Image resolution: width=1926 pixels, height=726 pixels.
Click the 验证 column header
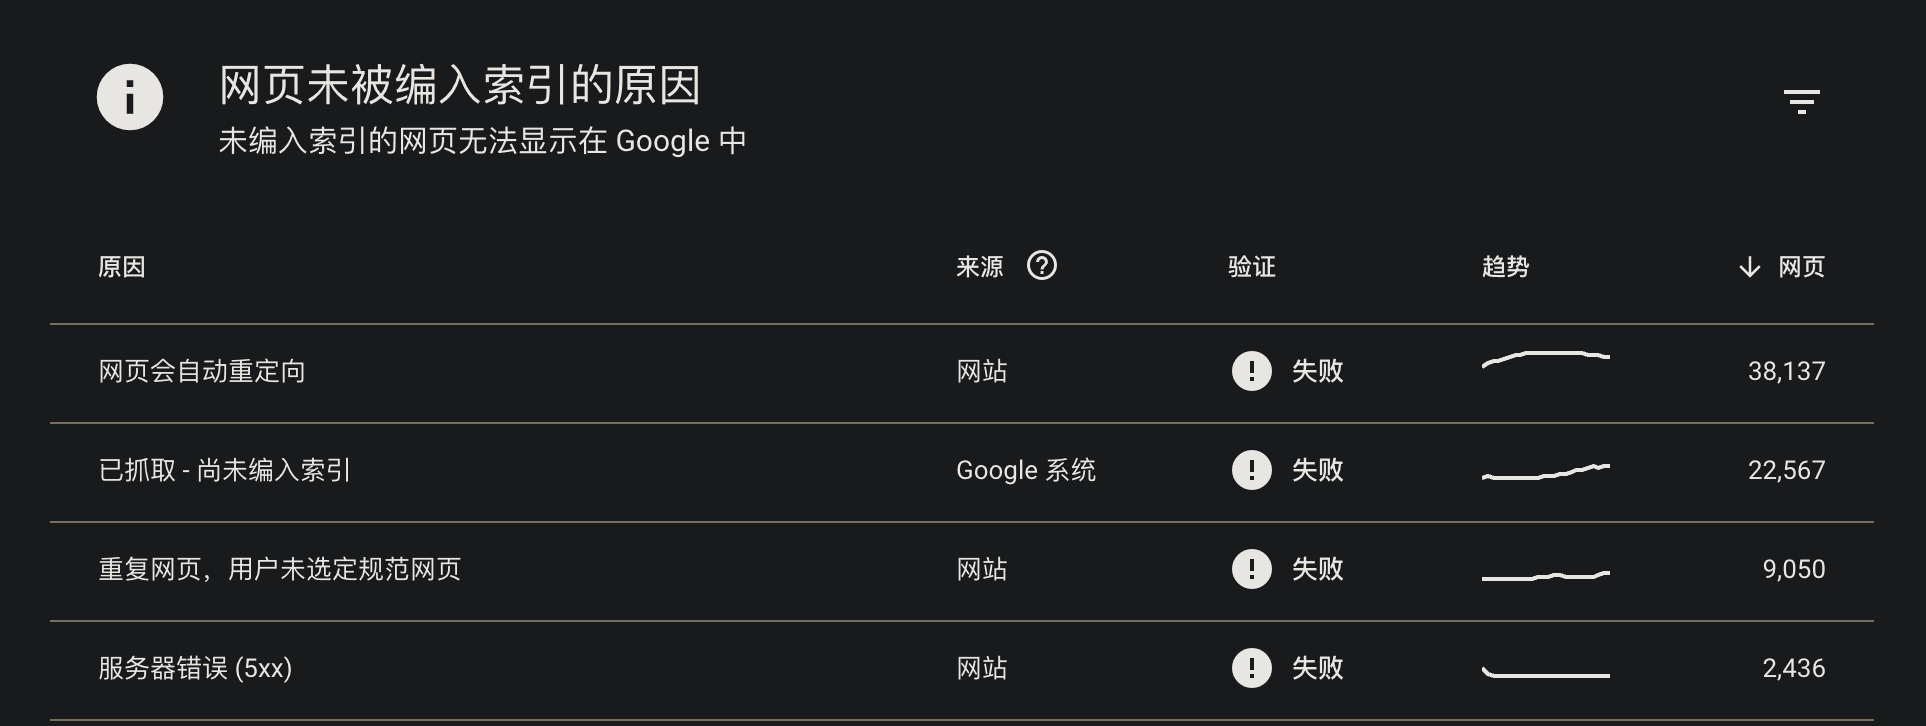pyautogui.click(x=1252, y=267)
